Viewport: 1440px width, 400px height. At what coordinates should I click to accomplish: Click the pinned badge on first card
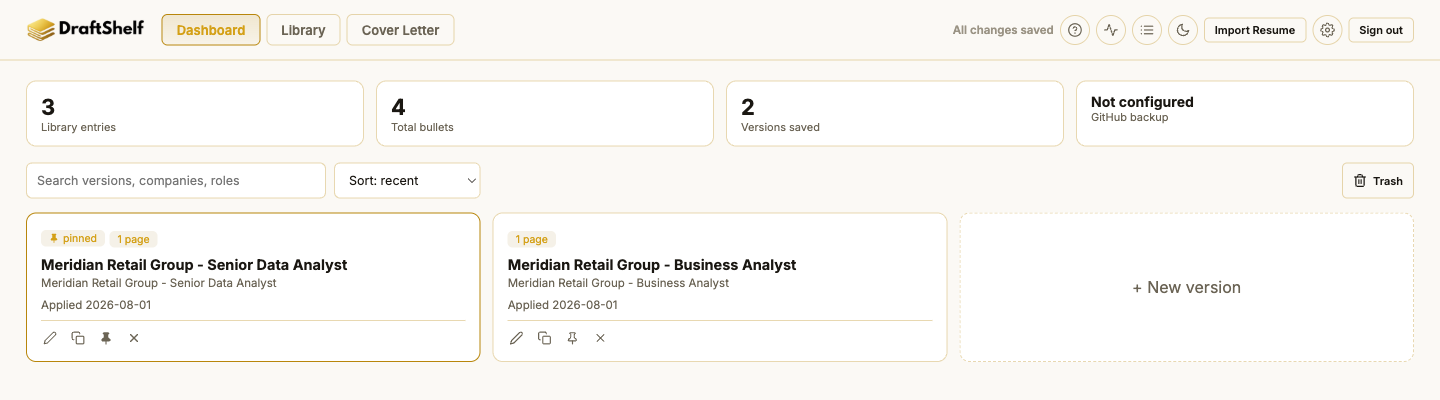click(73, 239)
